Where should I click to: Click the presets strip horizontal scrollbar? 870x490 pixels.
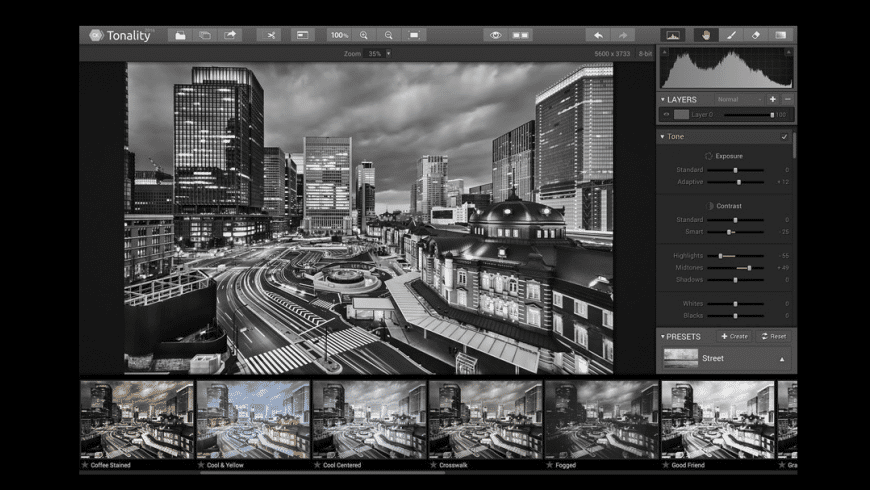pos(322,473)
